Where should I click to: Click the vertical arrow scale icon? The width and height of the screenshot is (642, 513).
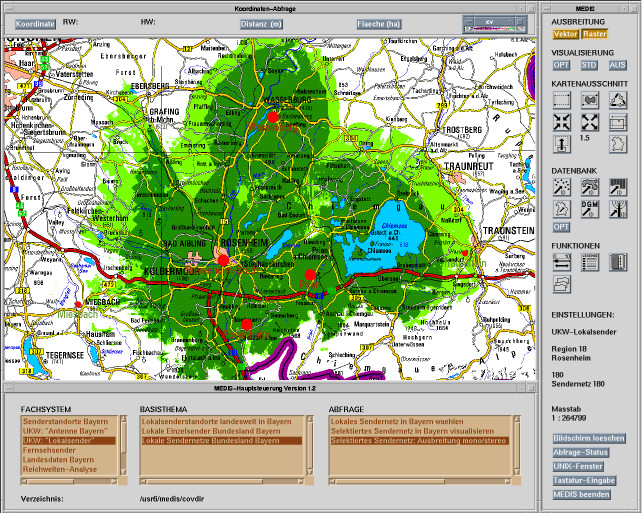[562, 144]
